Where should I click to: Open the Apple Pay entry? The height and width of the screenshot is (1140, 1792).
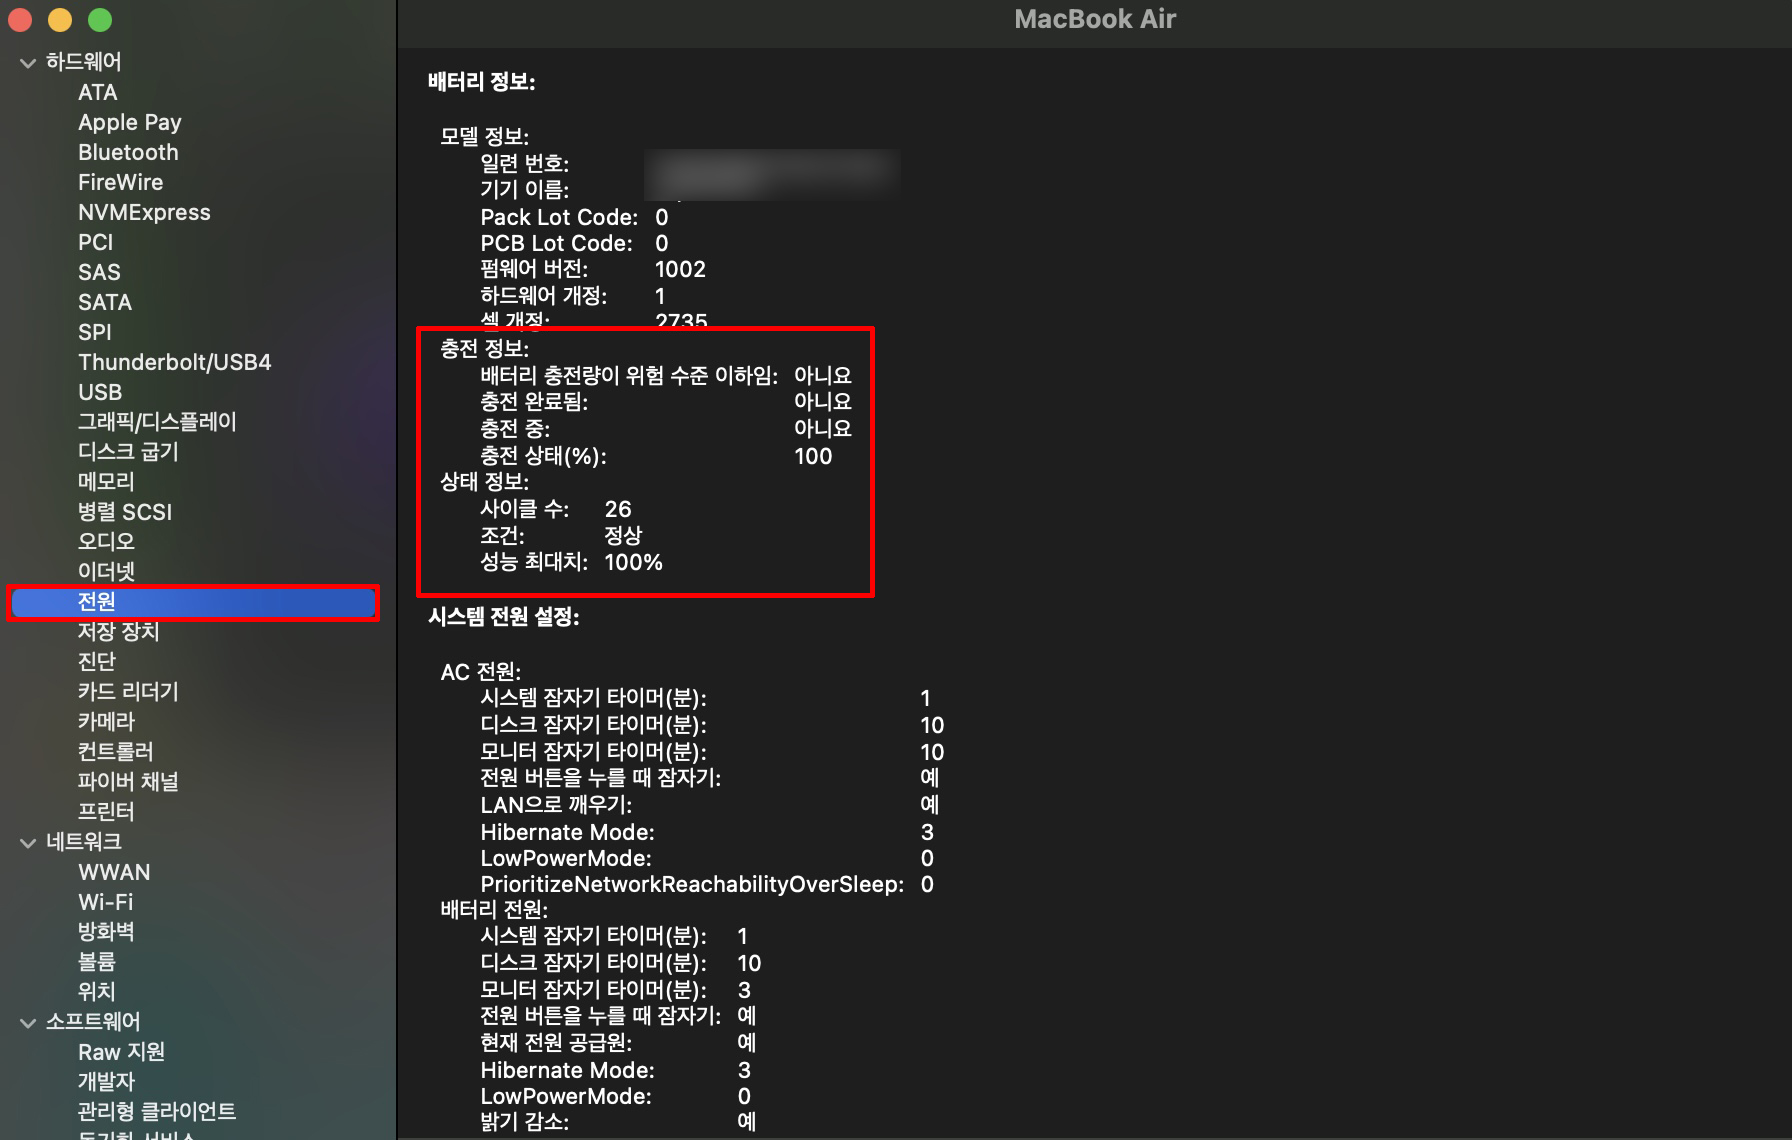pyautogui.click(x=130, y=122)
